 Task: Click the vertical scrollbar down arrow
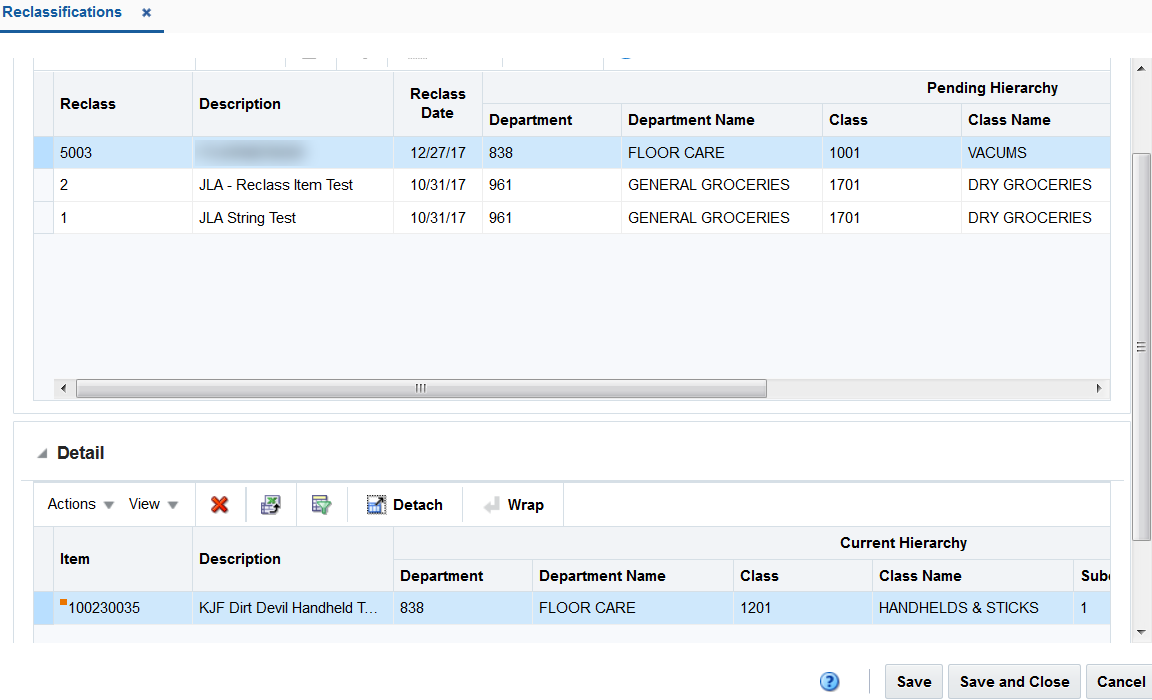[1141, 632]
